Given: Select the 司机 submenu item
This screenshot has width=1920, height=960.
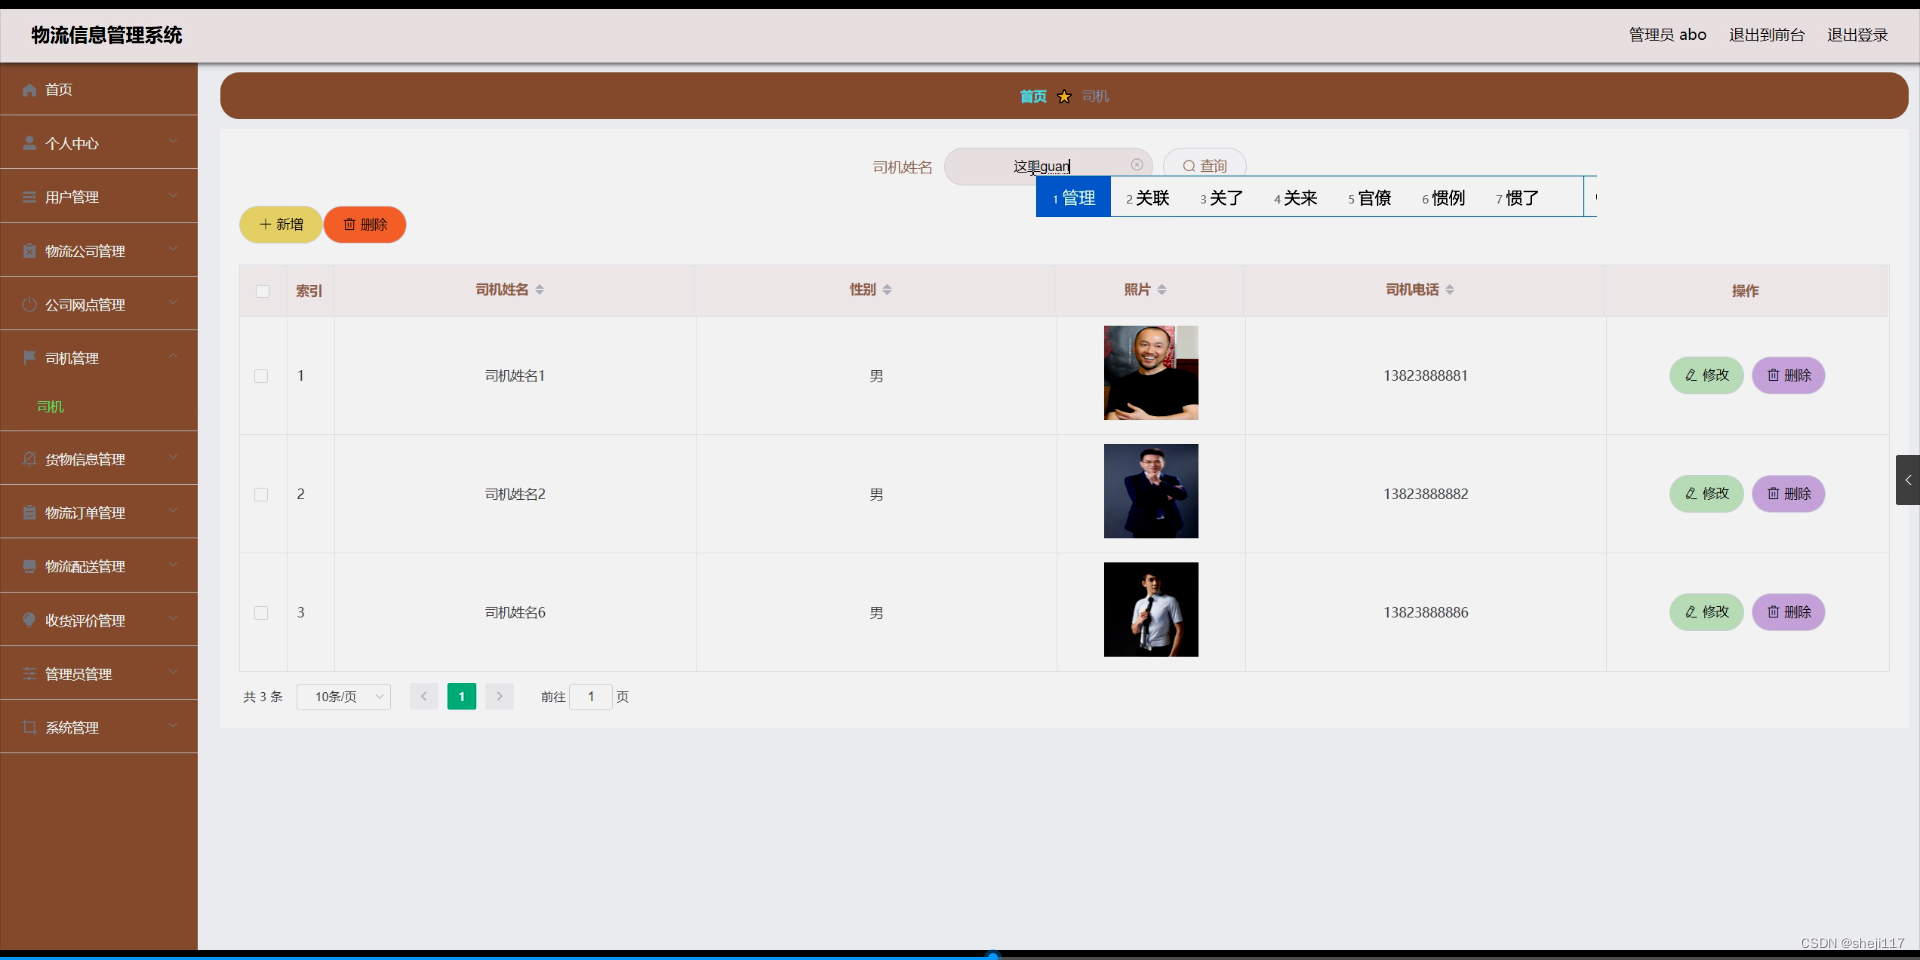Looking at the screenshot, I should [49, 407].
